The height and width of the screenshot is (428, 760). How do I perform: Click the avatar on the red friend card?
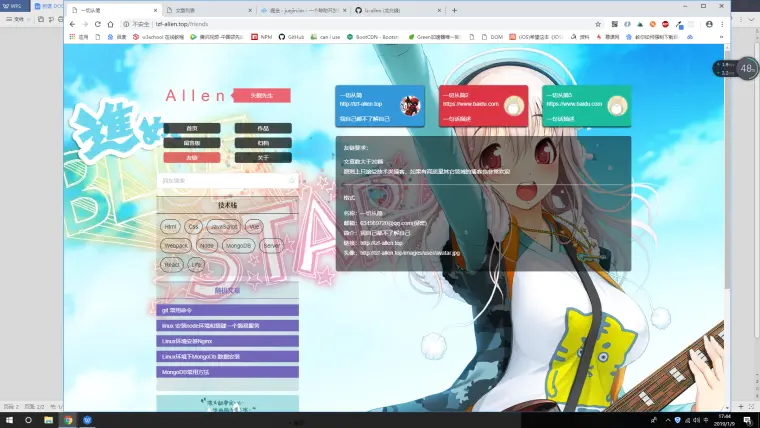(514, 106)
